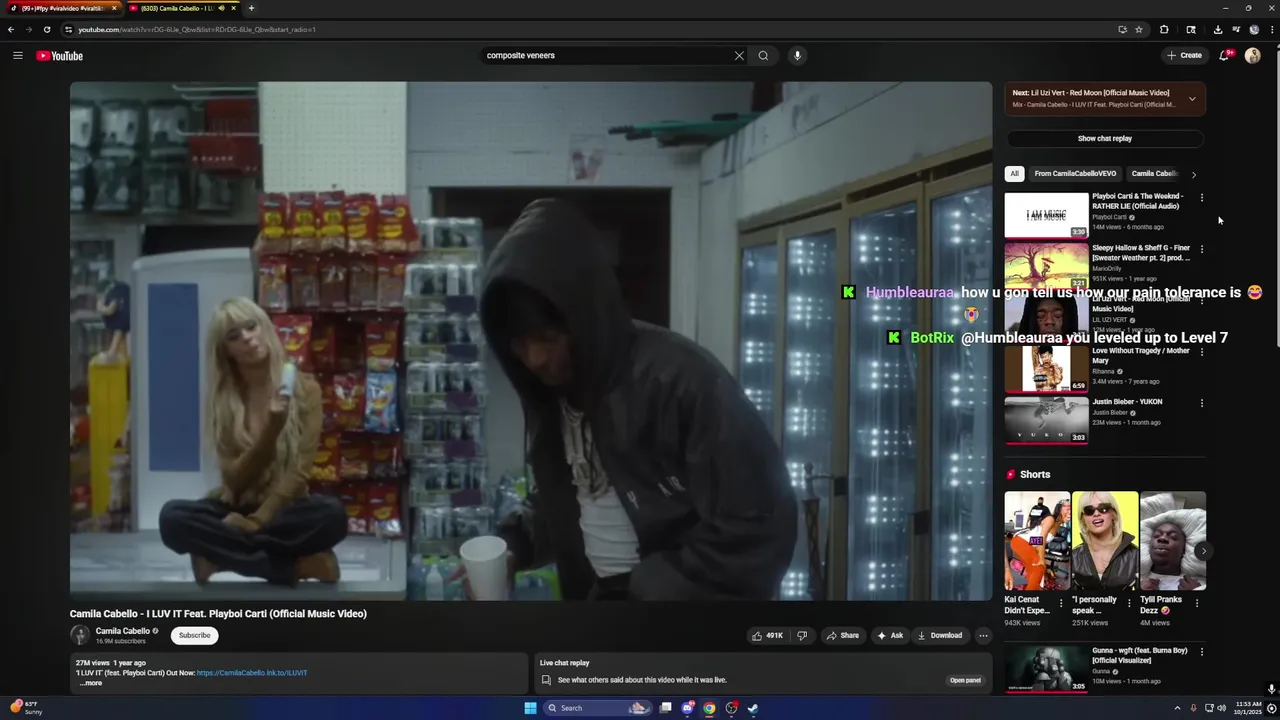Open the Create menu
Screen dimensions: 1280x720
click(1185, 56)
